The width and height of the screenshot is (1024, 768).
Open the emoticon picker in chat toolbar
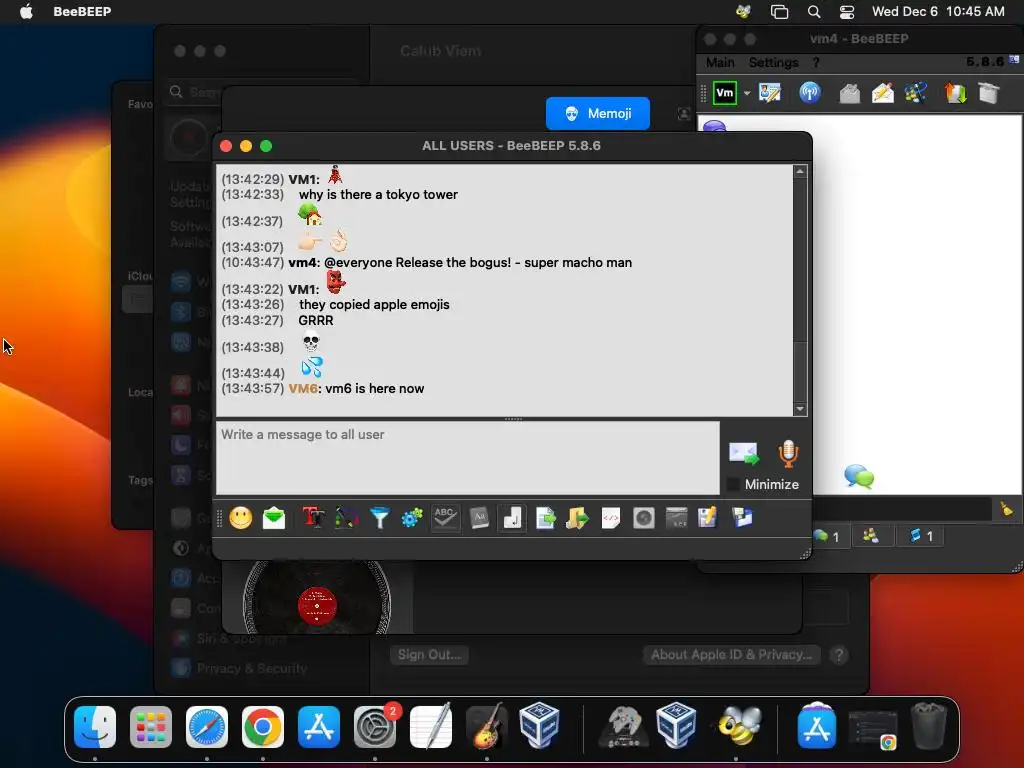pyautogui.click(x=241, y=519)
